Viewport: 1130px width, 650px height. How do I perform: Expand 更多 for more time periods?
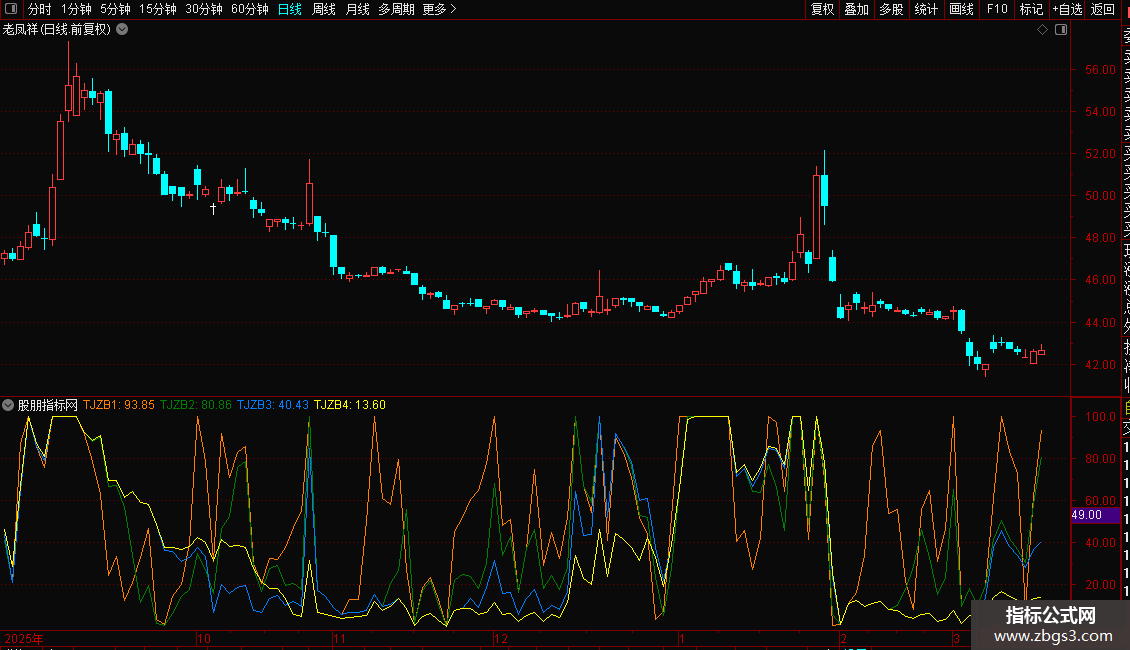pos(439,9)
